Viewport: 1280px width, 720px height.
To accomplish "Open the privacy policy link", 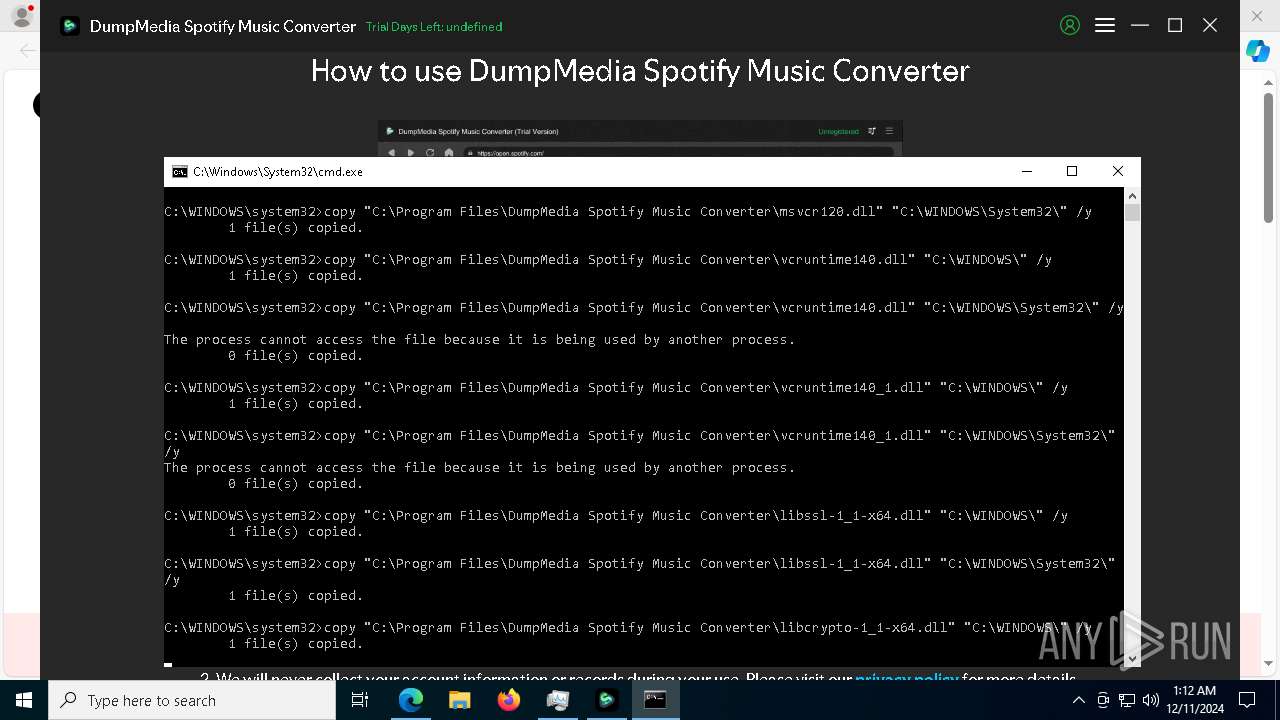I will [907, 677].
